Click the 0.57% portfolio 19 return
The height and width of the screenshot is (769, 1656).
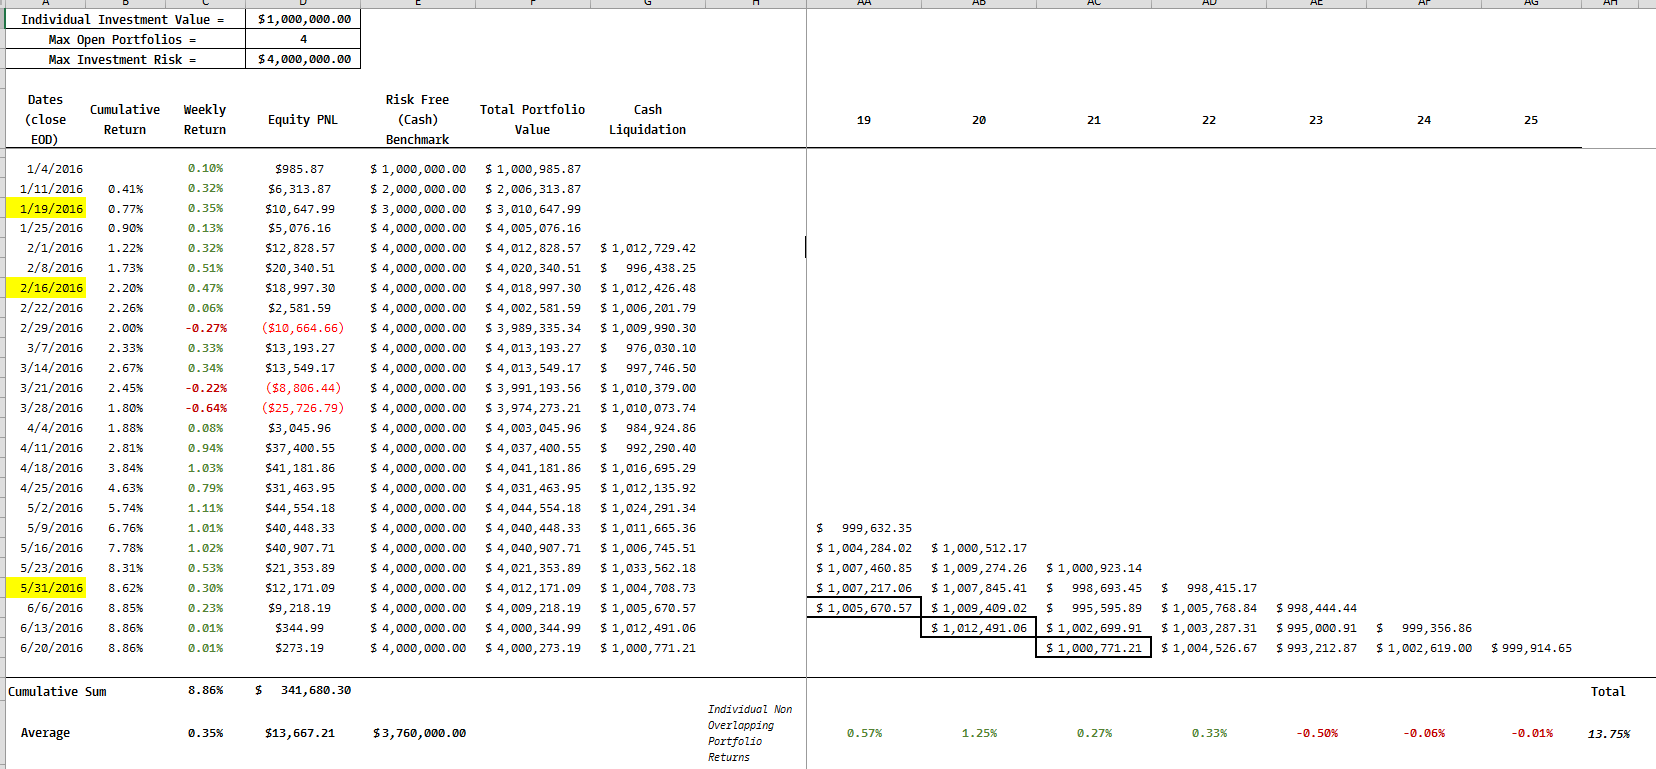(x=864, y=733)
